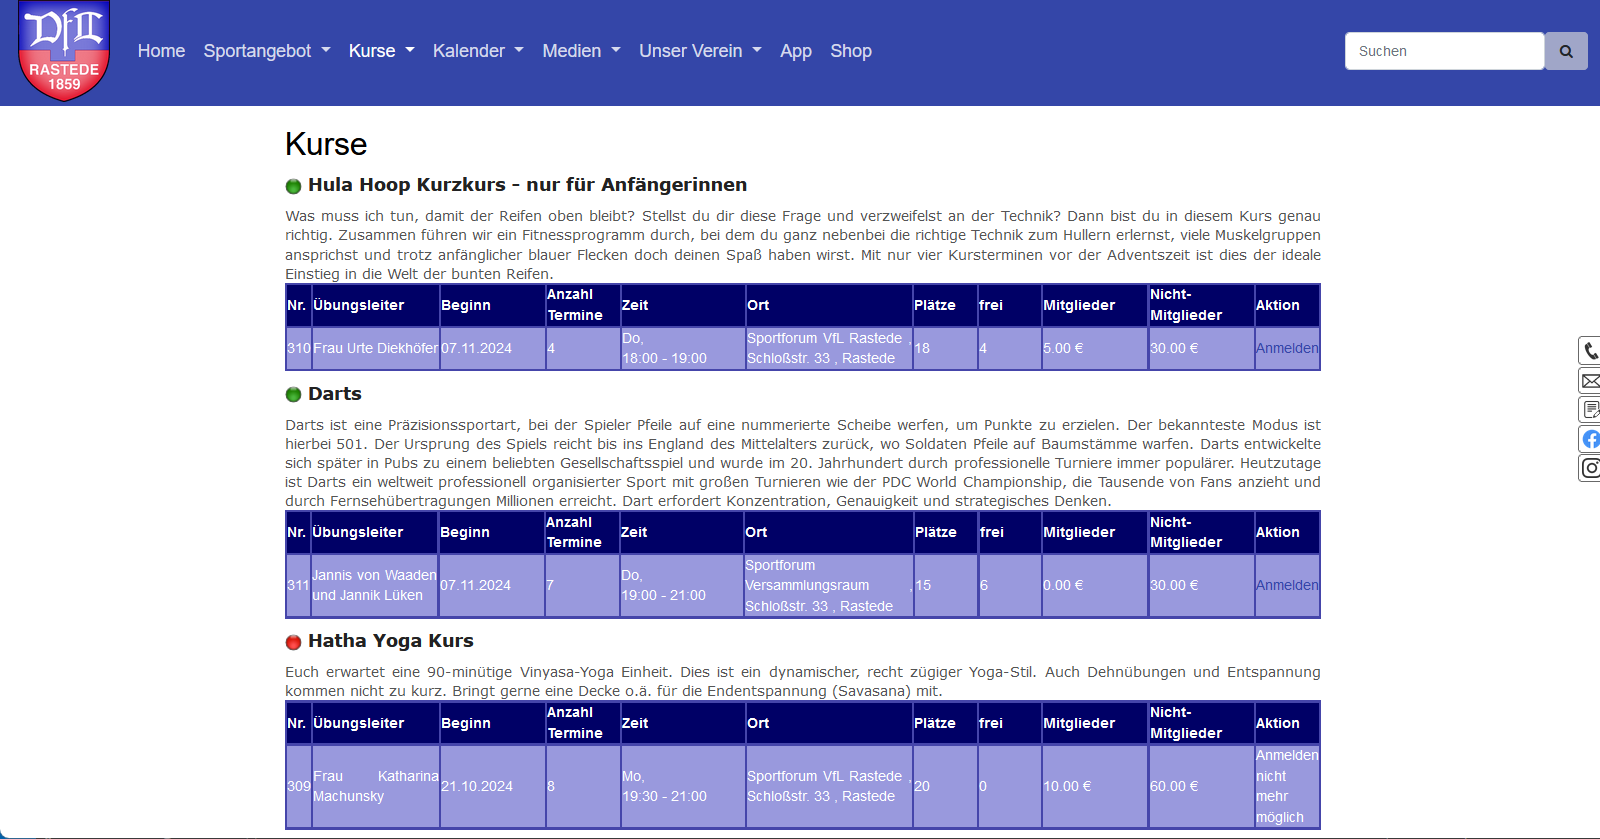Click course number 311
This screenshot has width=1600, height=839.
[x=298, y=585]
